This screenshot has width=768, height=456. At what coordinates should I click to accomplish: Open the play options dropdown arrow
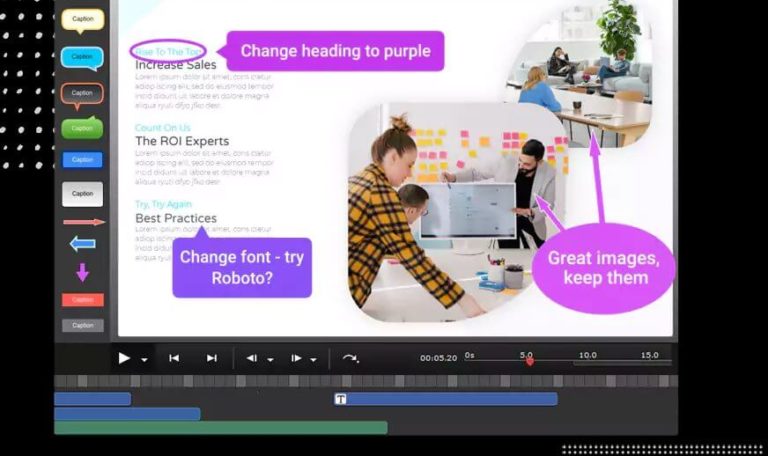click(144, 360)
